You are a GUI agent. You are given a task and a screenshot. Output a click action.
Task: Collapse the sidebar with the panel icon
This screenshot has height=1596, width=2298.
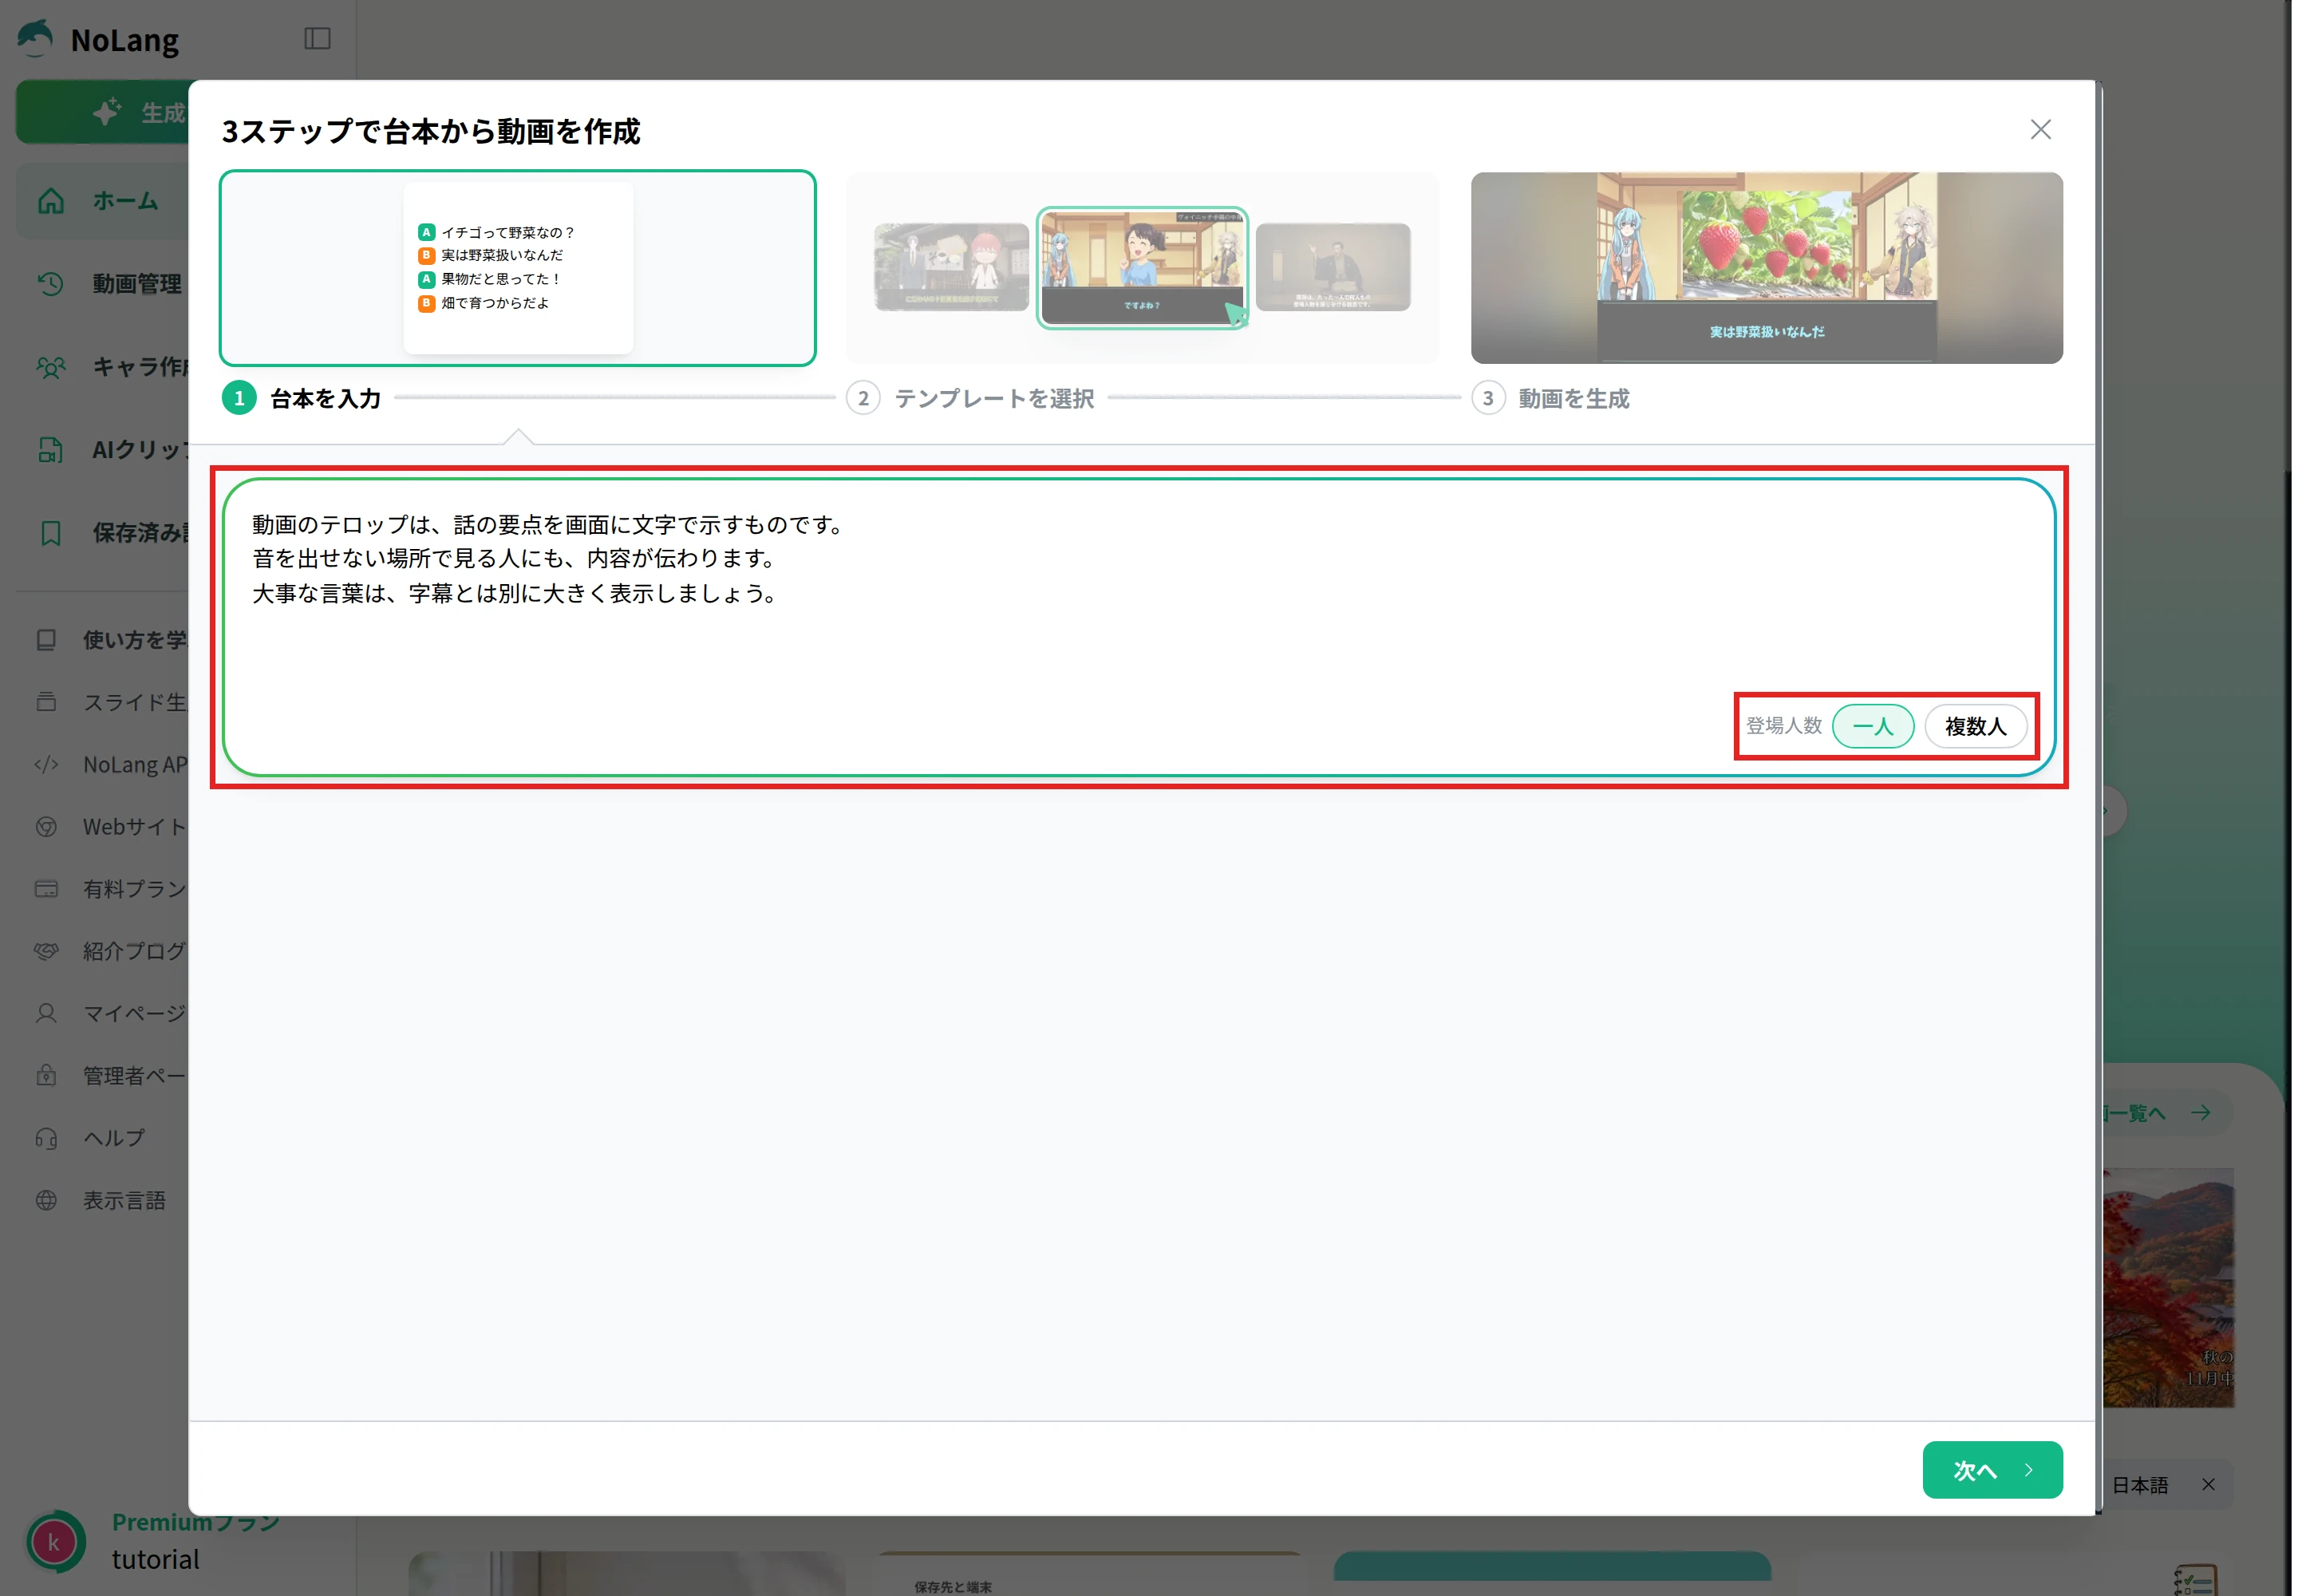317,38
